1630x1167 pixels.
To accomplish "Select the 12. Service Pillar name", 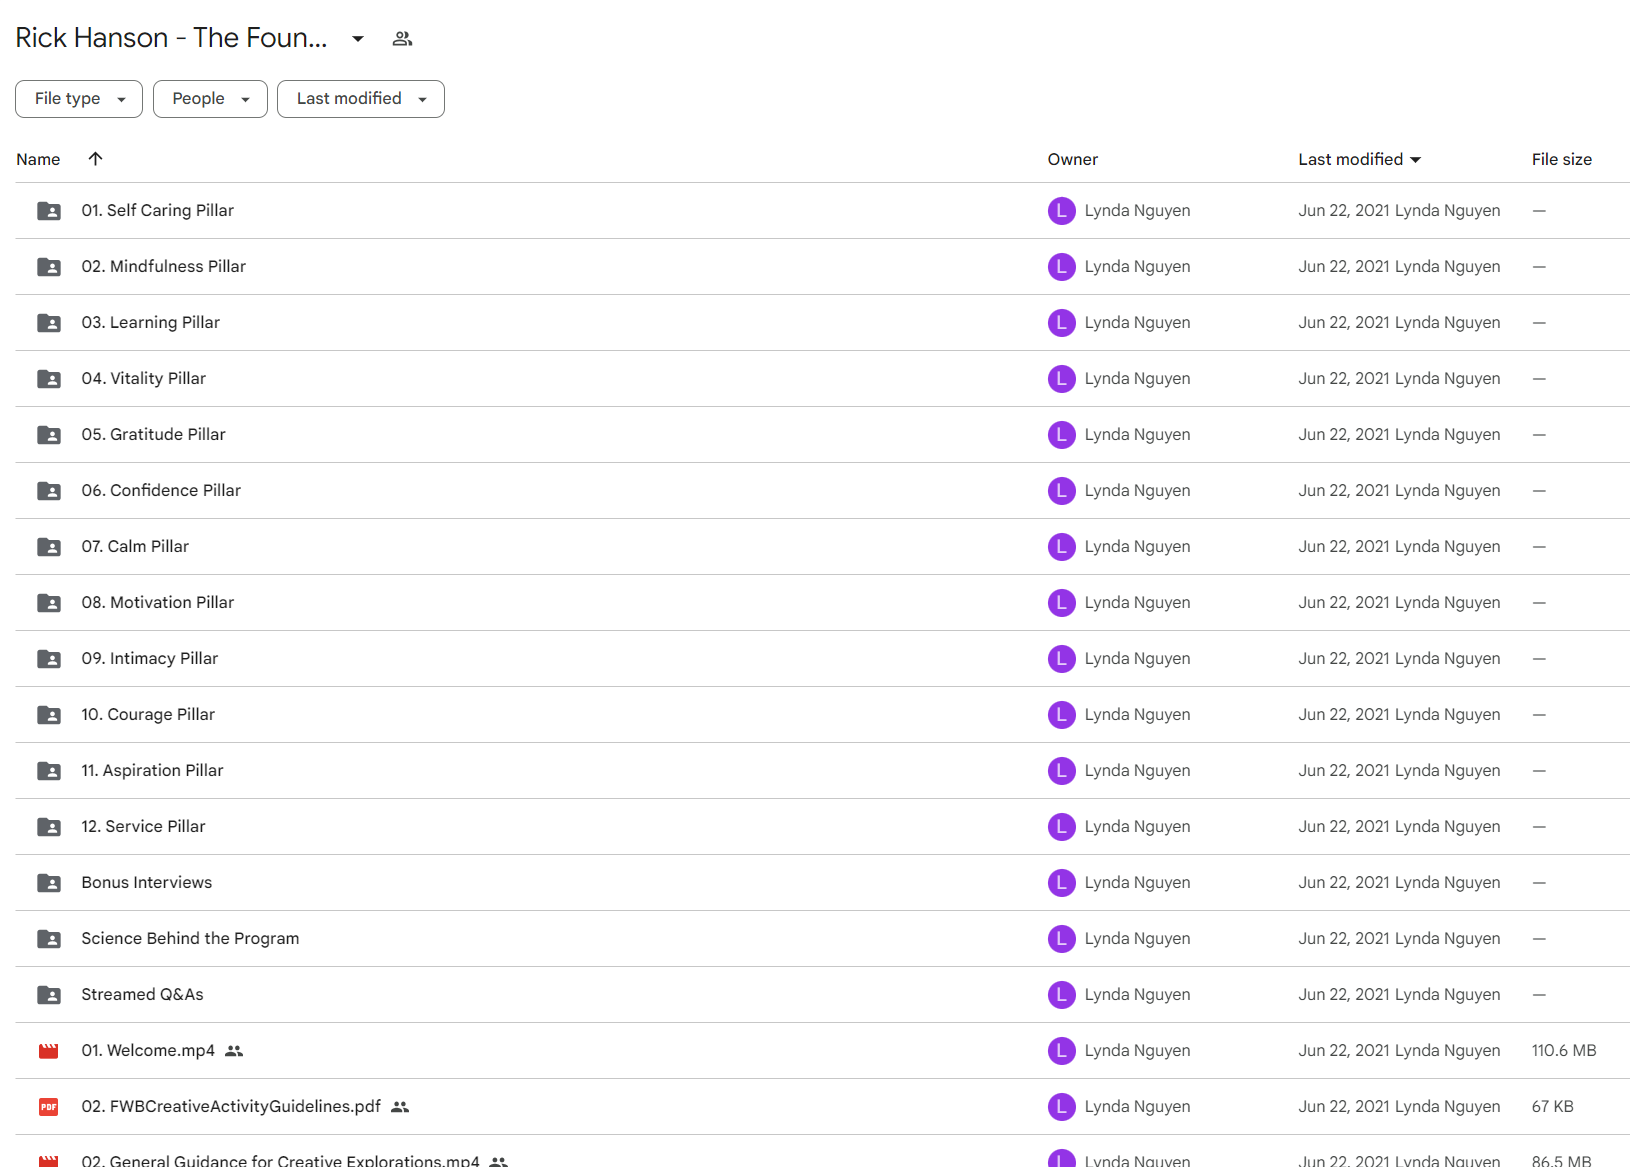I will [x=144, y=827].
